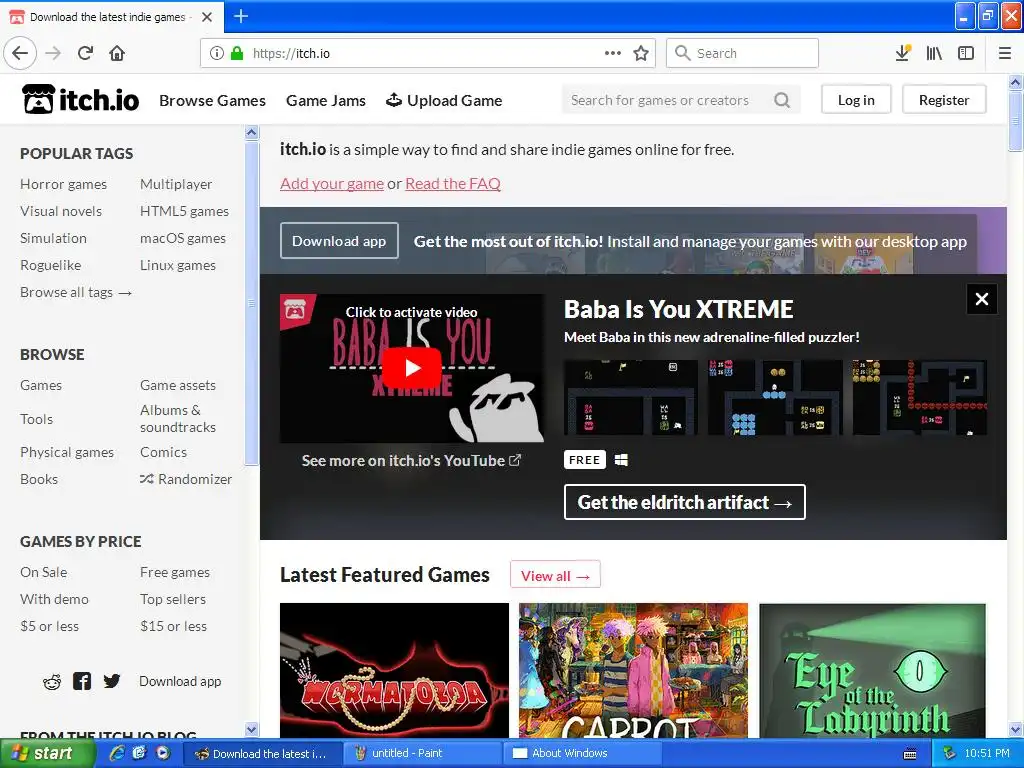The image size is (1024, 768).
Task: Switch to About Windows taskbar window
Action: 584,754
